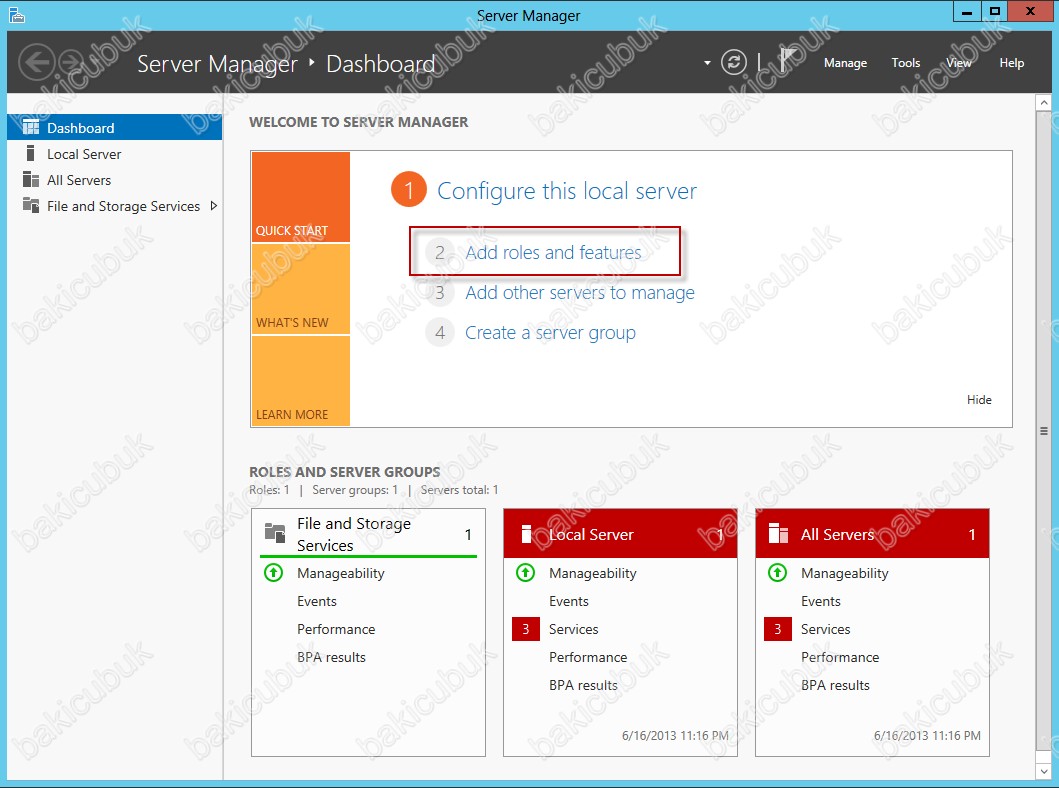Open Events in File and Storage Services tile
Screen dimensions: 1059x788
pyautogui.click(x=317, y=601)
